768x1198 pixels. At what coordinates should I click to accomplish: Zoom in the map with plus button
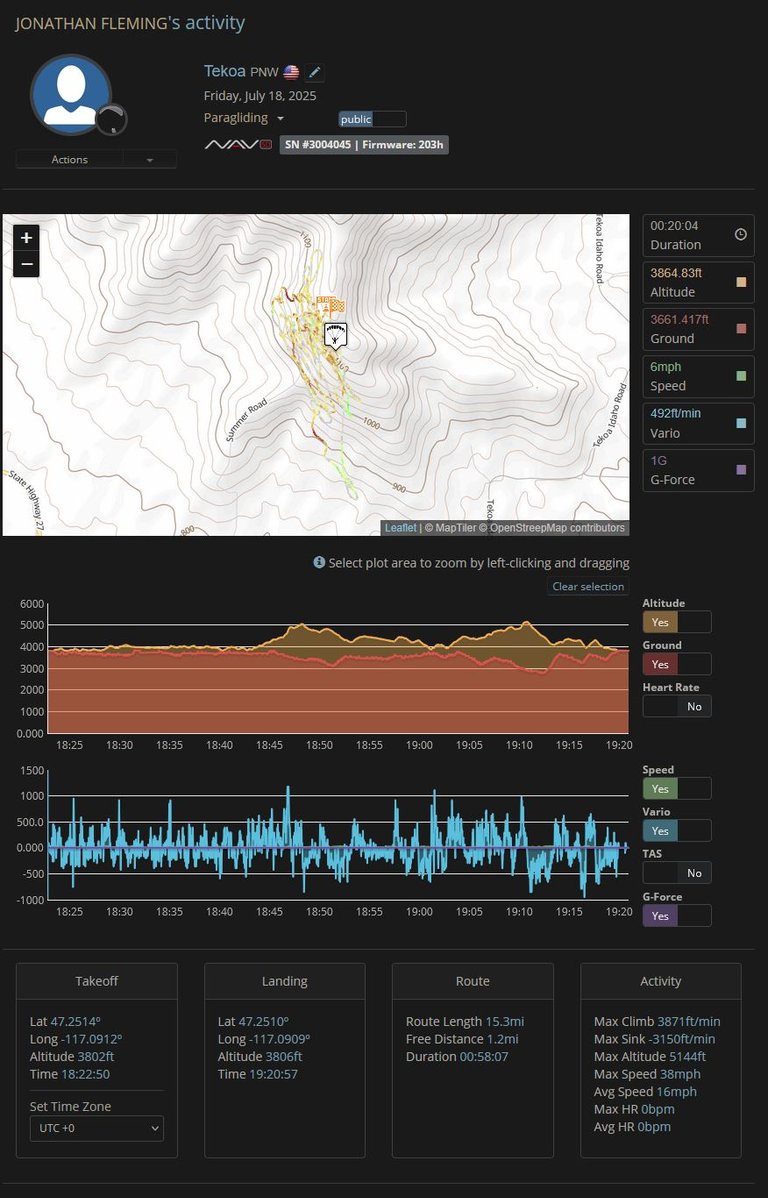tap(26, 238)
